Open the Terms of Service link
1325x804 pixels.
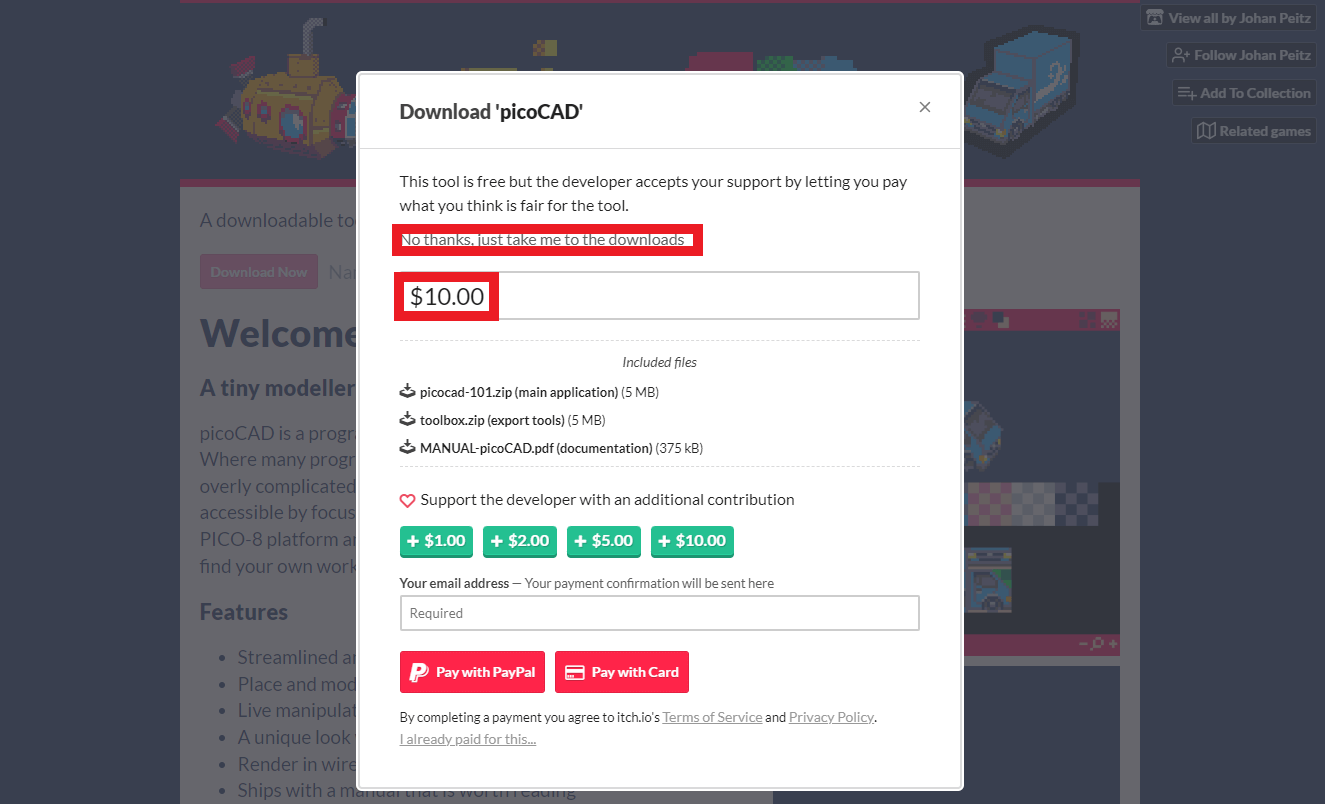click(x=712, y=717)
